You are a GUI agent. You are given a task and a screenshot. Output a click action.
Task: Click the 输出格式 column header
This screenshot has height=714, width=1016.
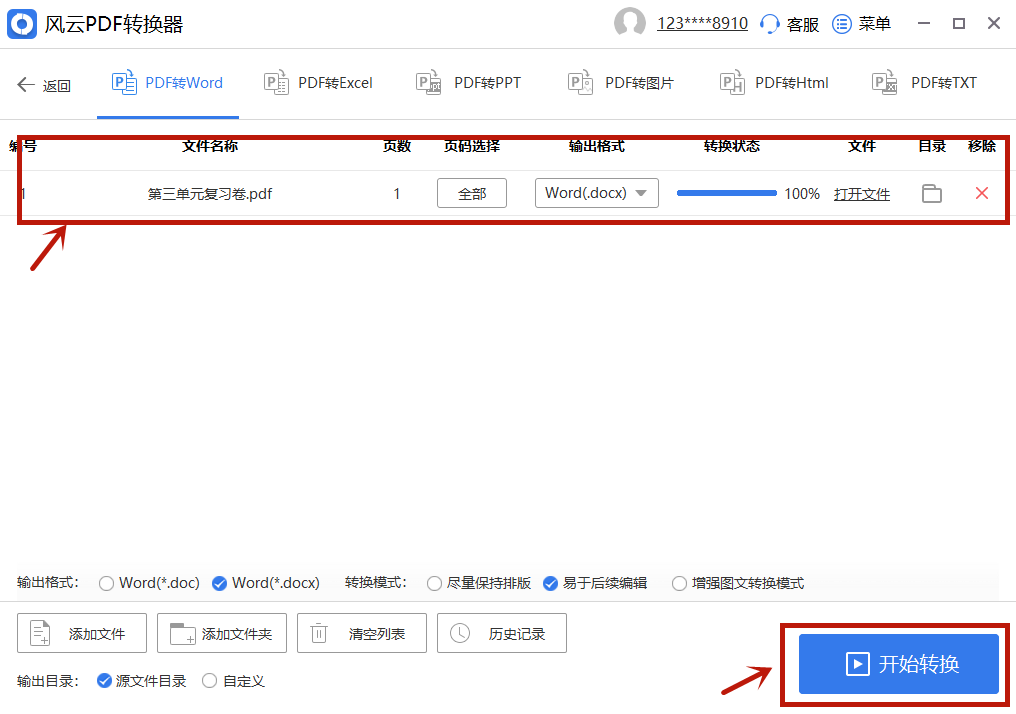[x=597, y=146]
